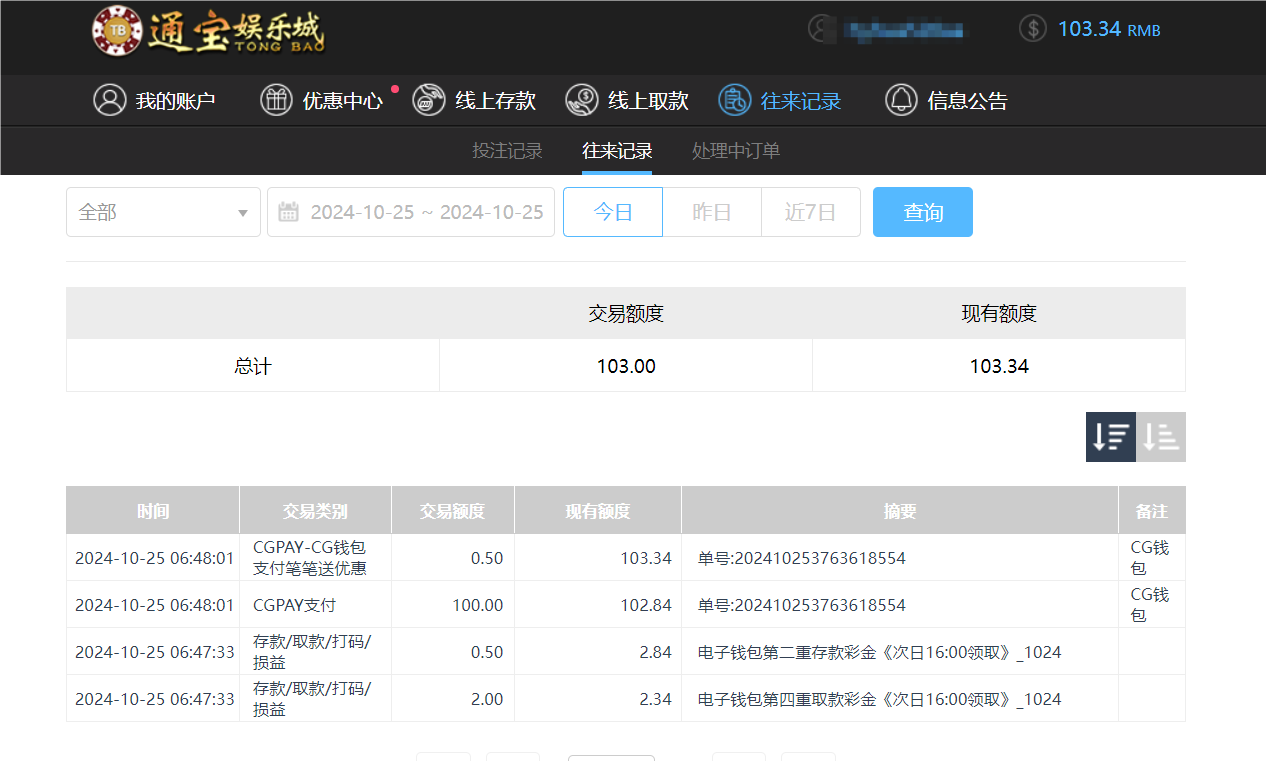Click the dropdown arrow beside 全部

coord(241,212)
